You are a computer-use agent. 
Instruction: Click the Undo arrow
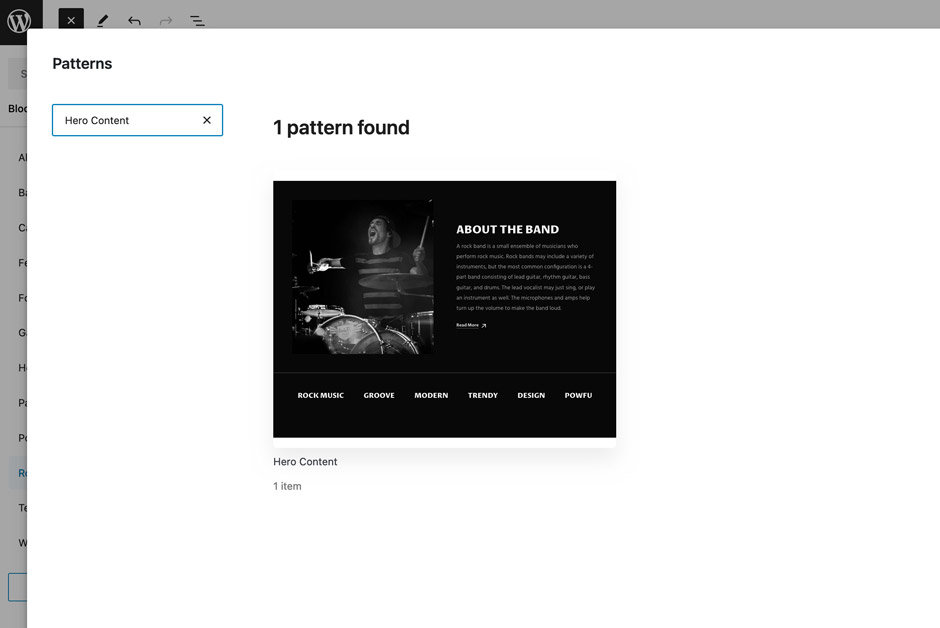(x=134, y=20)
